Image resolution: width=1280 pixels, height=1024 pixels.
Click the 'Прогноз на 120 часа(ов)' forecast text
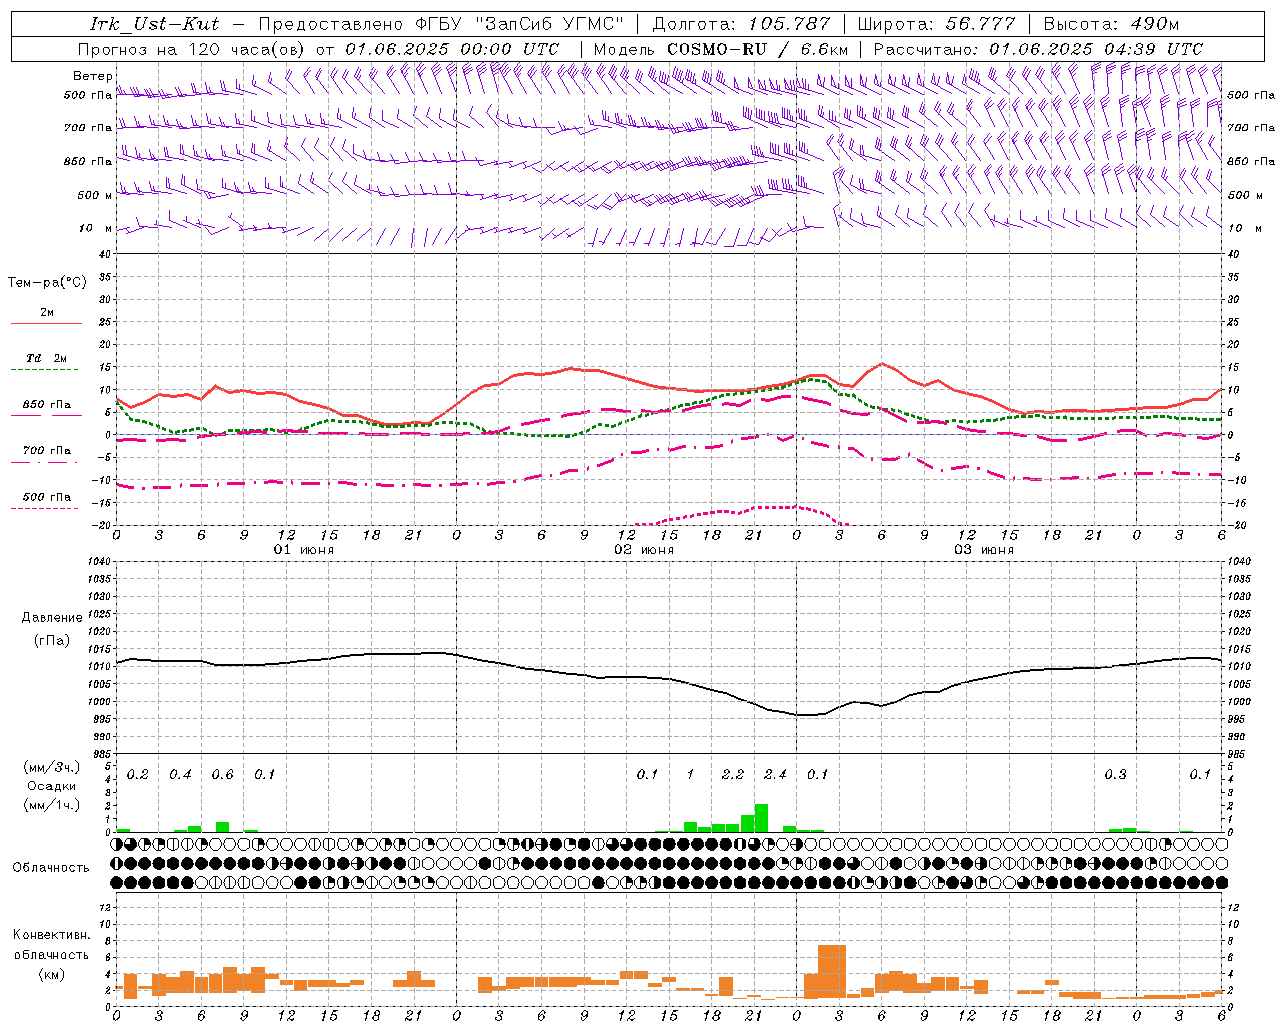pos(192,49)
